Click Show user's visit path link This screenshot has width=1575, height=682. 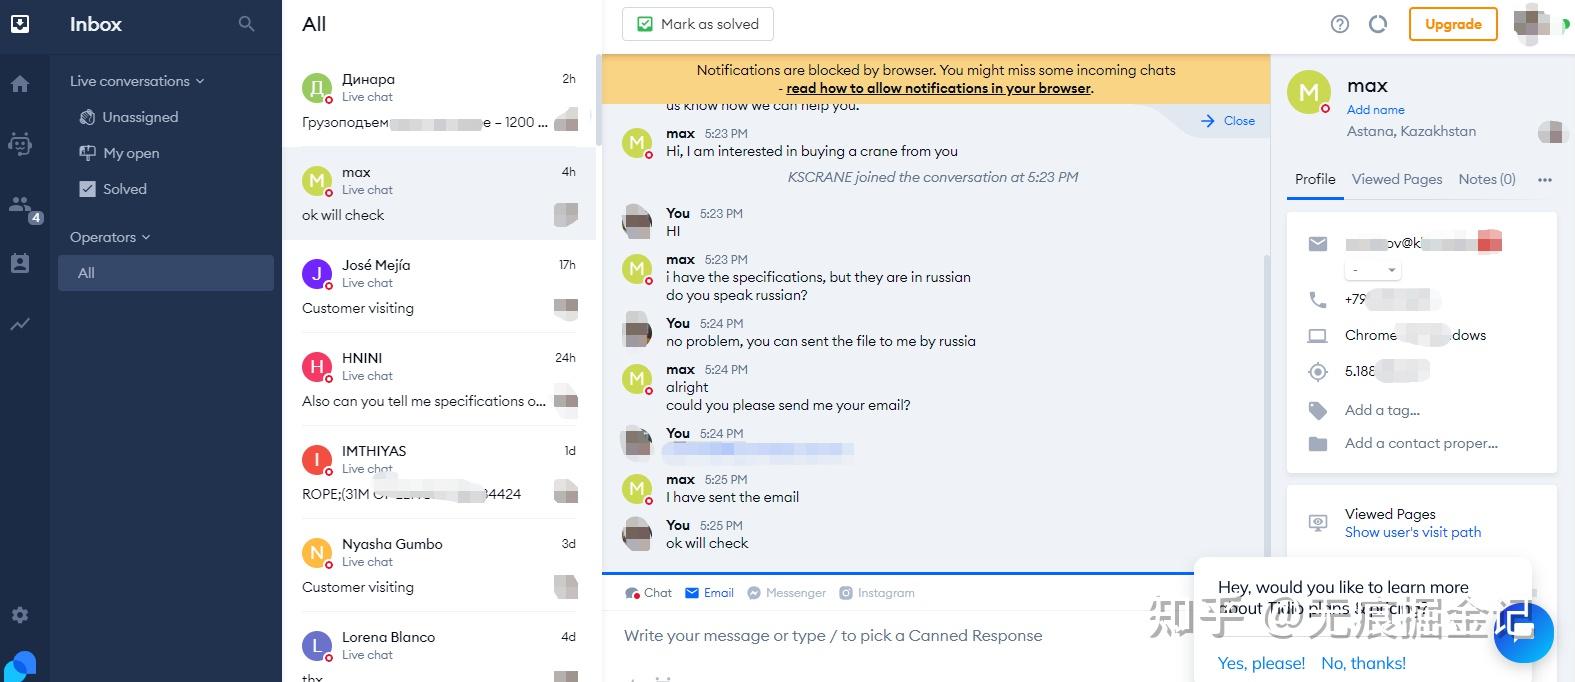(1412, 532)
